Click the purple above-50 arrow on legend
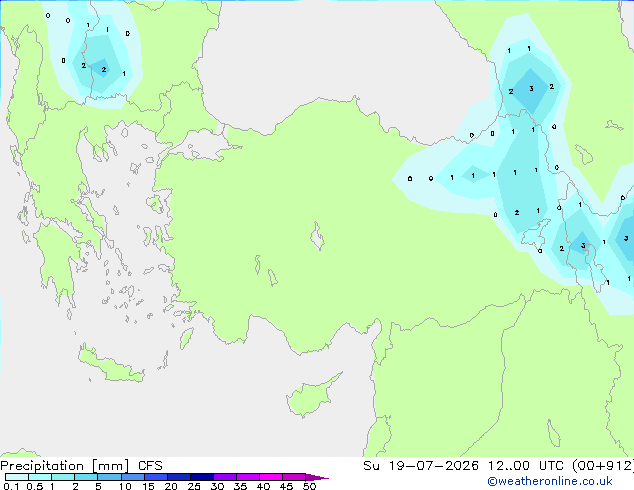 click(316, 477)
